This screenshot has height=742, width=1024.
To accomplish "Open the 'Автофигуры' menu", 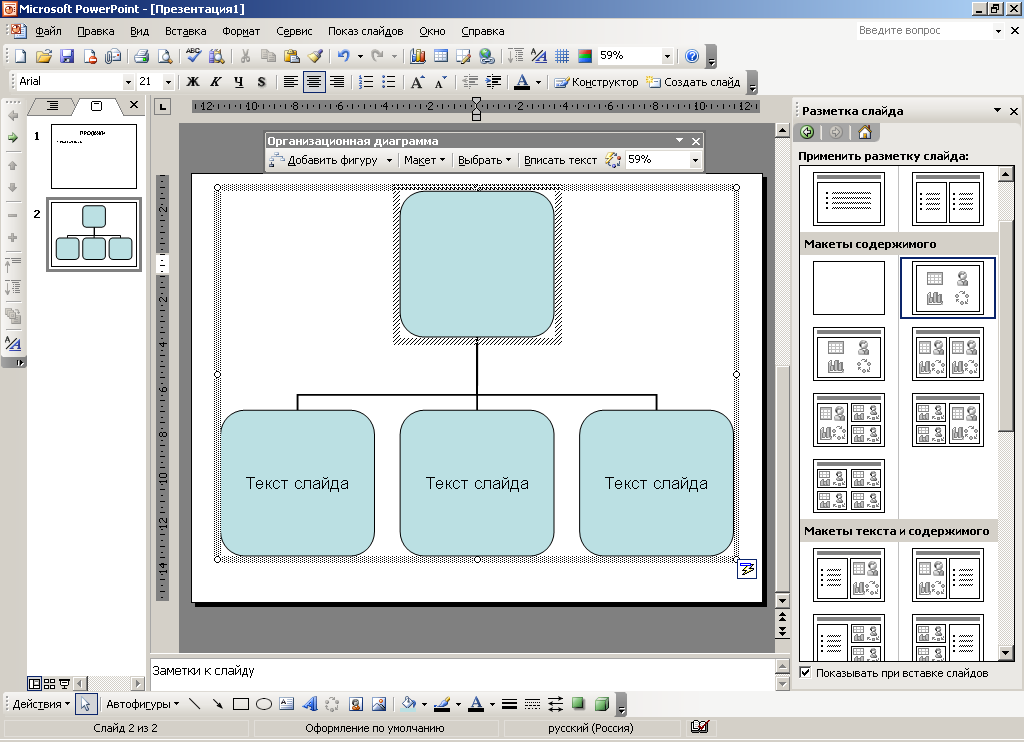I will (142, 704).
